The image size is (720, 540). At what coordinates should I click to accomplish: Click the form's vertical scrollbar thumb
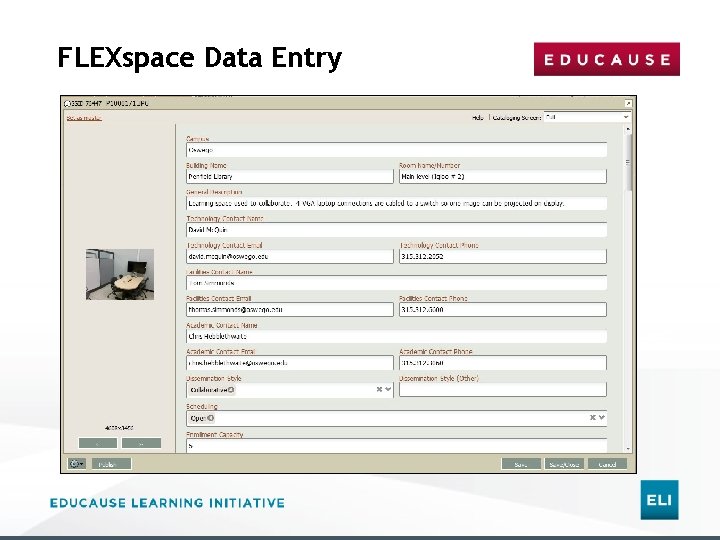628,162
